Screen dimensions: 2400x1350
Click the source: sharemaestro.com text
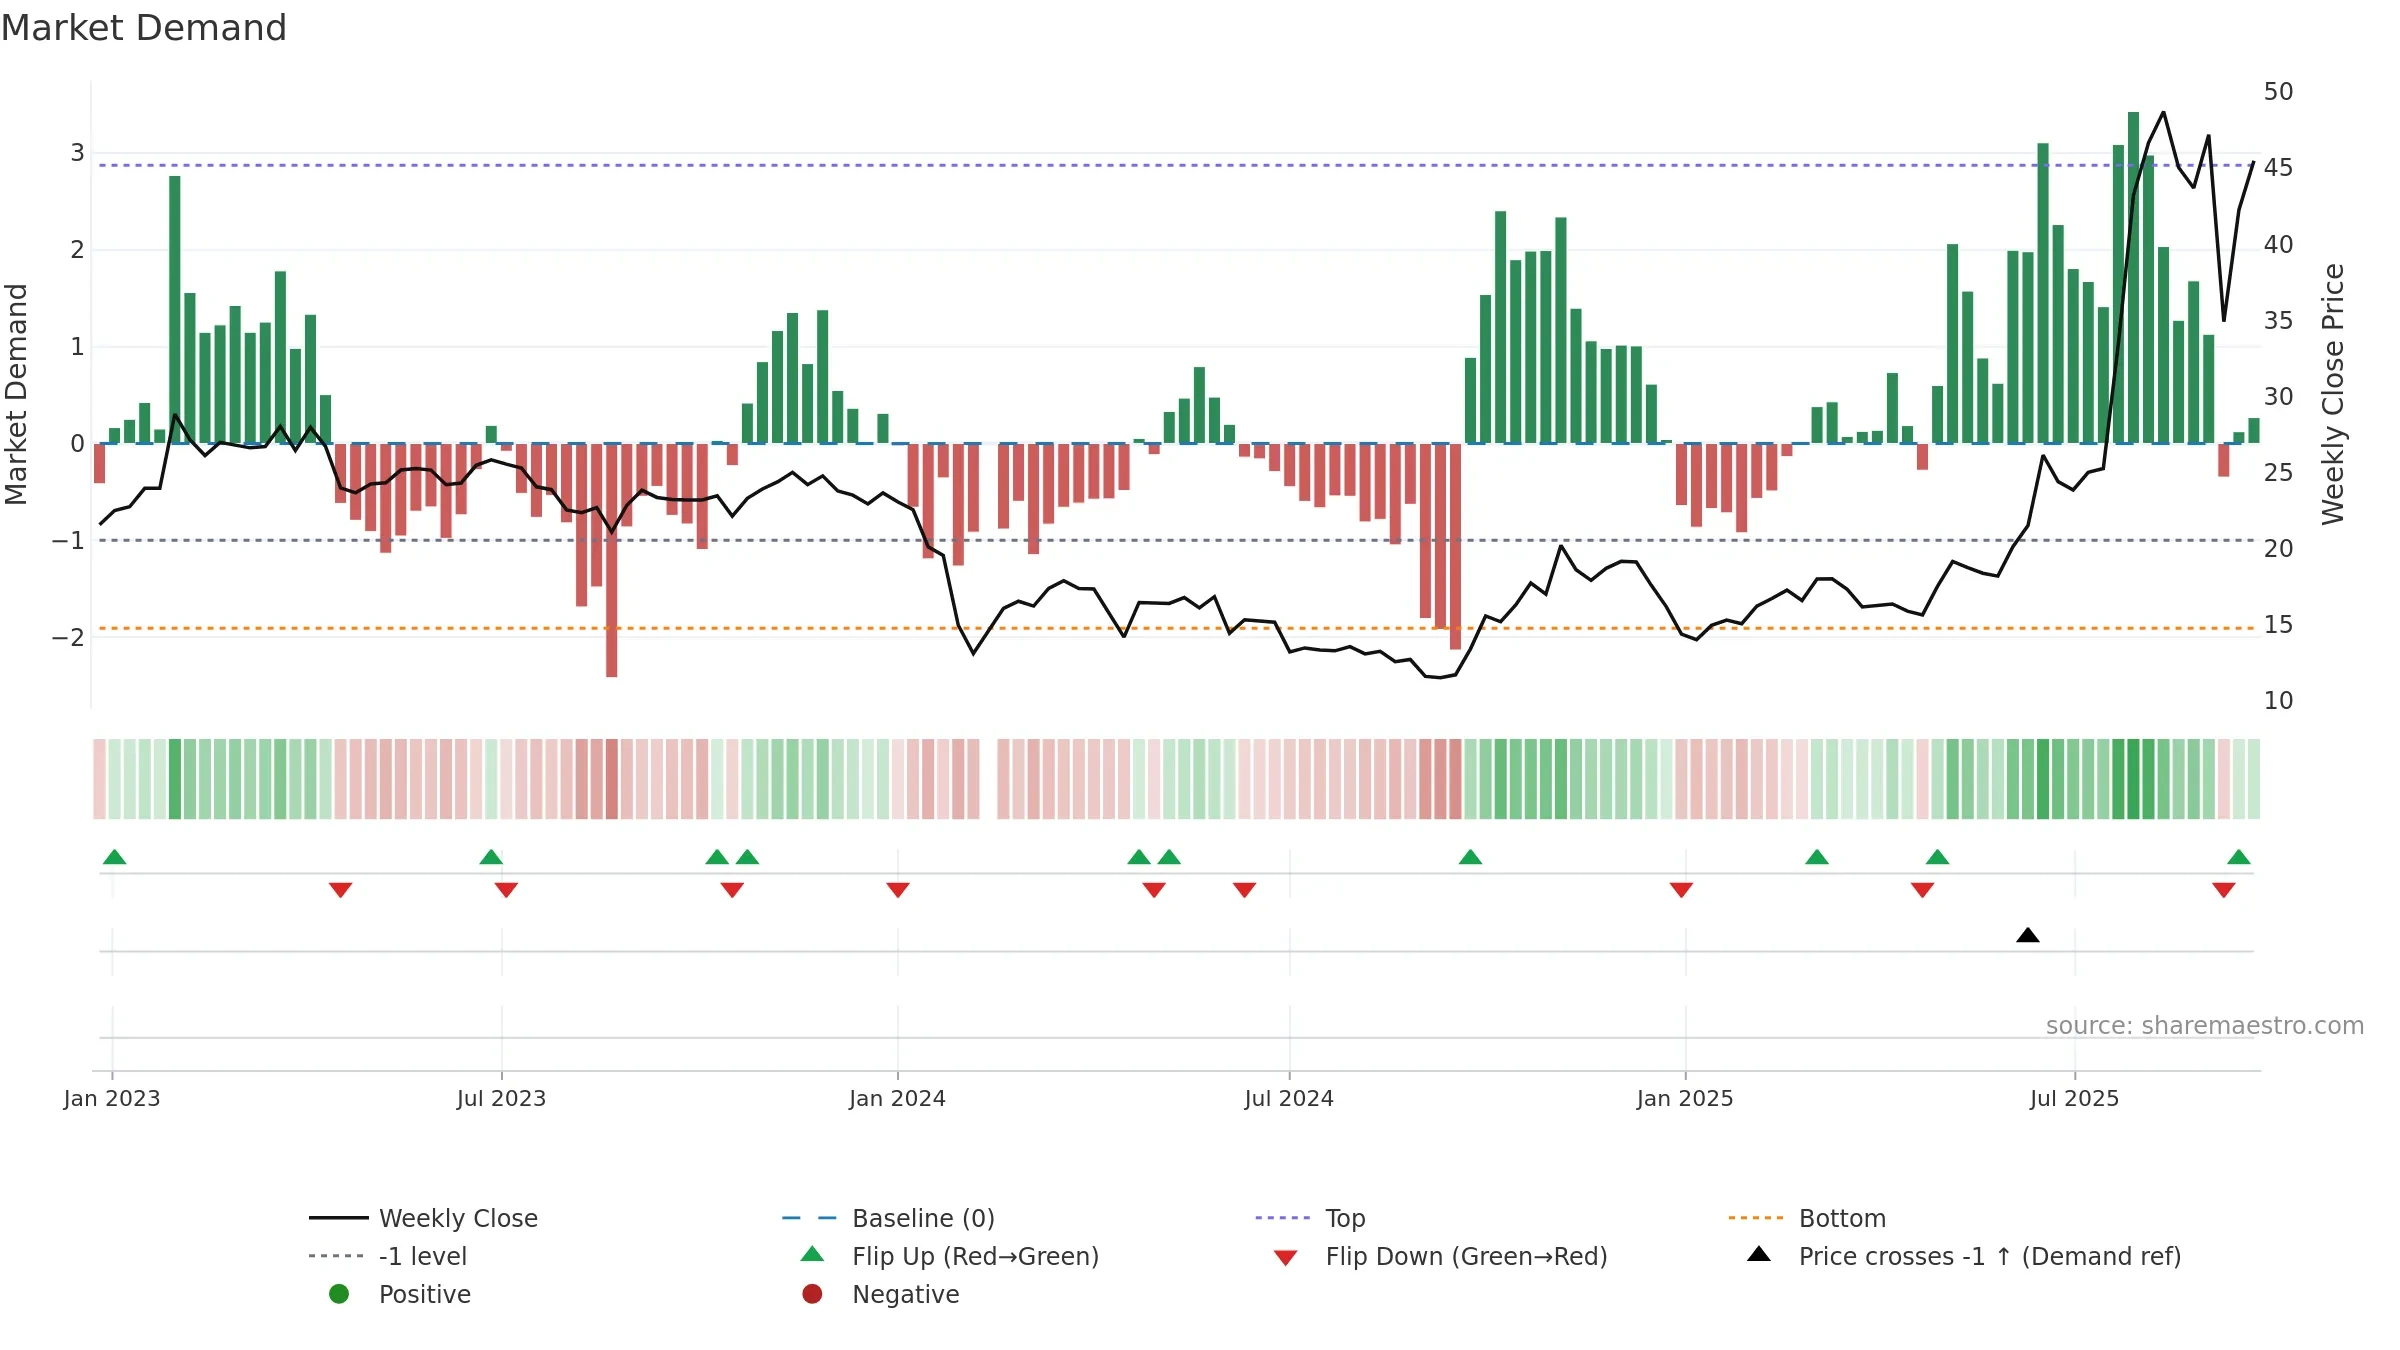pyautogui.click(x=2205, y=1026)
